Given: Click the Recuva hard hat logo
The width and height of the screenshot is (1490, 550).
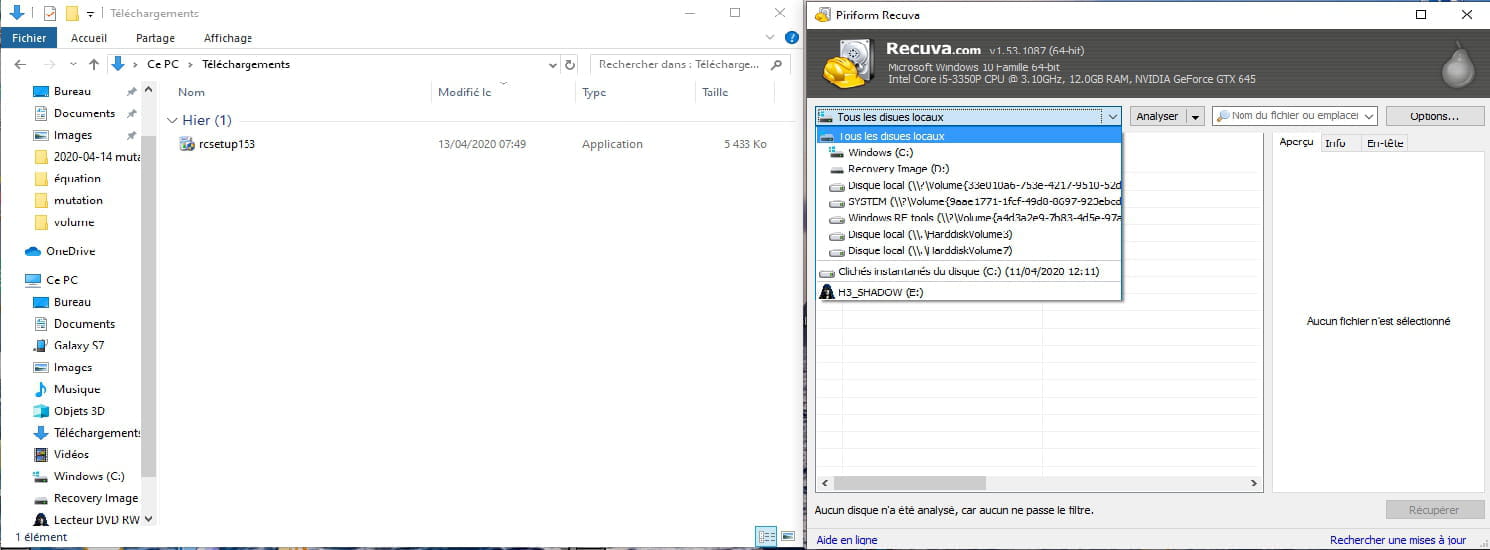Looking at the screenshot, I should [x=851, y=62].
